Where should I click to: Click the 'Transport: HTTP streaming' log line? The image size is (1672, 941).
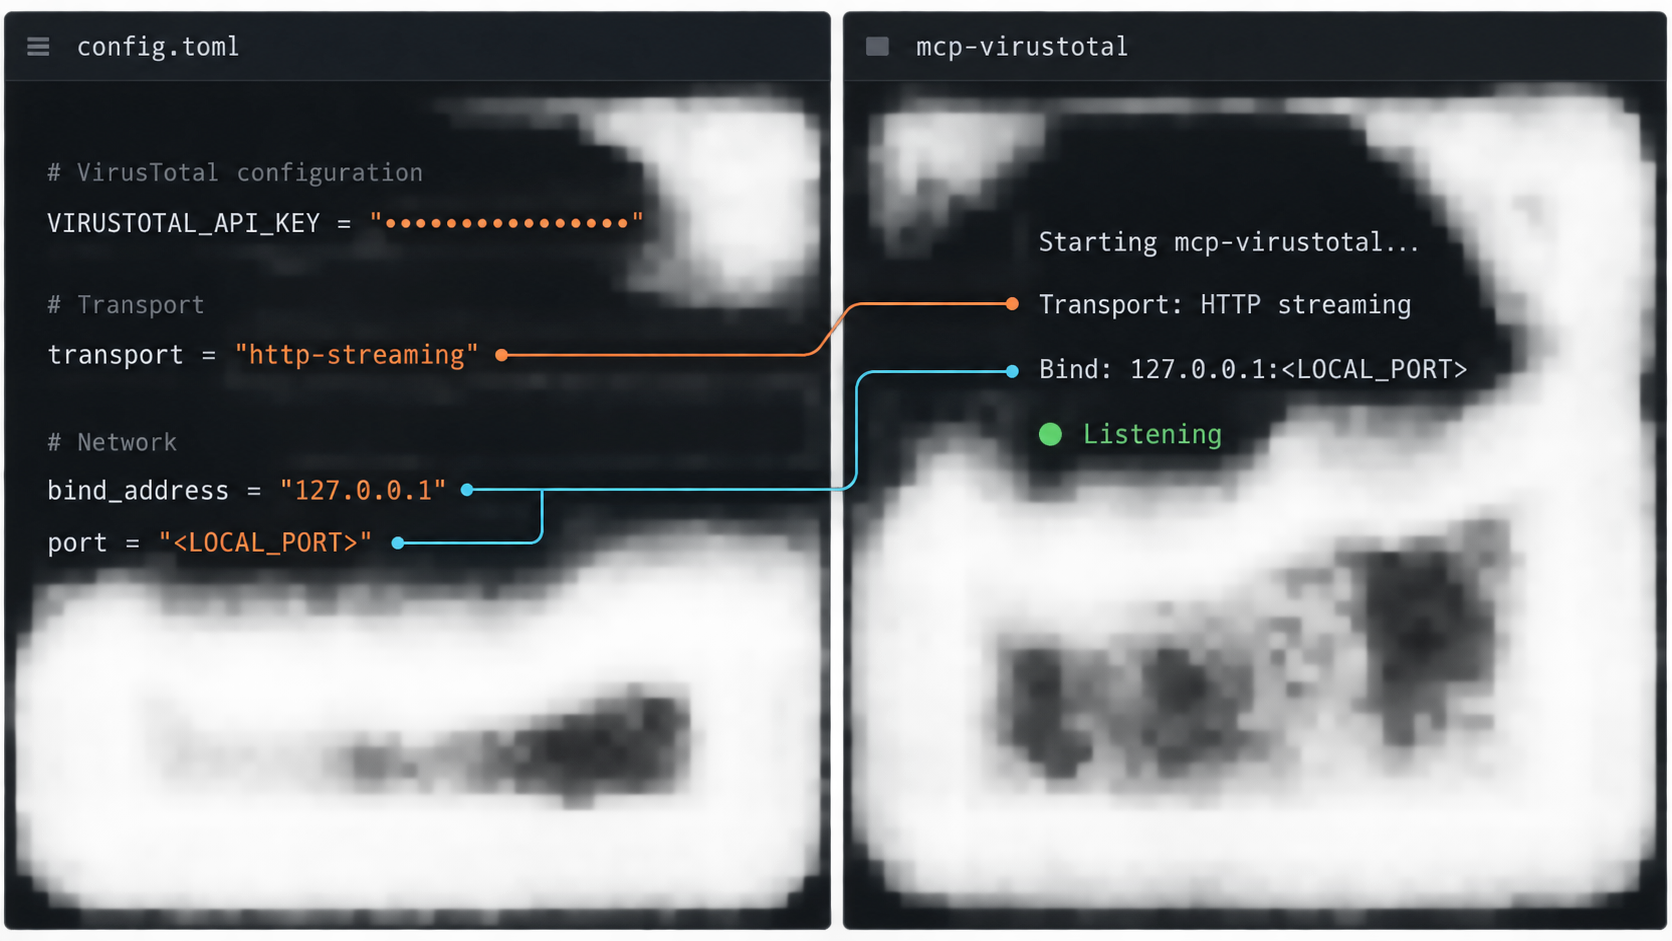point(1225,305)
